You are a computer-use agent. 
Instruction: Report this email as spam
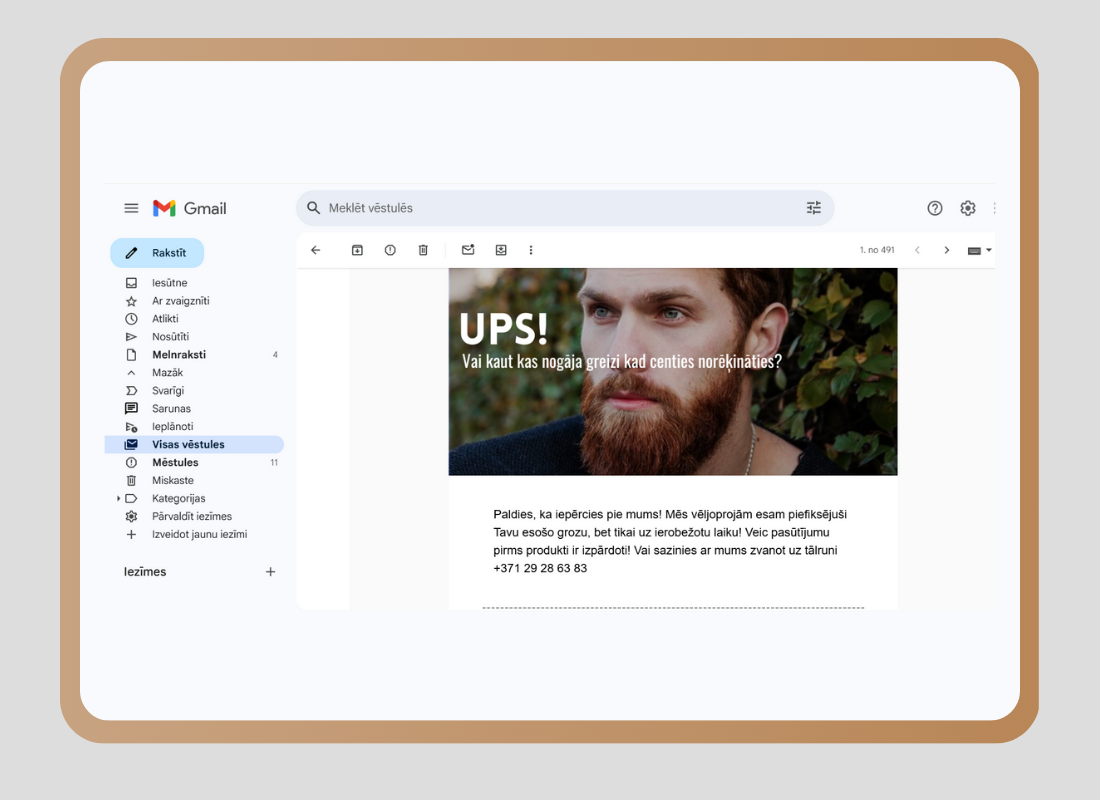click(x=390, y=250)
